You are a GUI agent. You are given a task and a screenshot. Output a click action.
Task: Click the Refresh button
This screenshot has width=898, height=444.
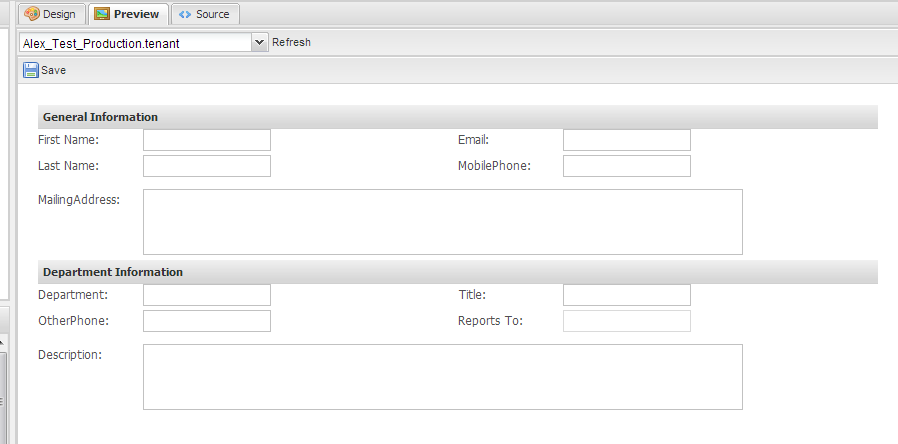tap(292, 42)
